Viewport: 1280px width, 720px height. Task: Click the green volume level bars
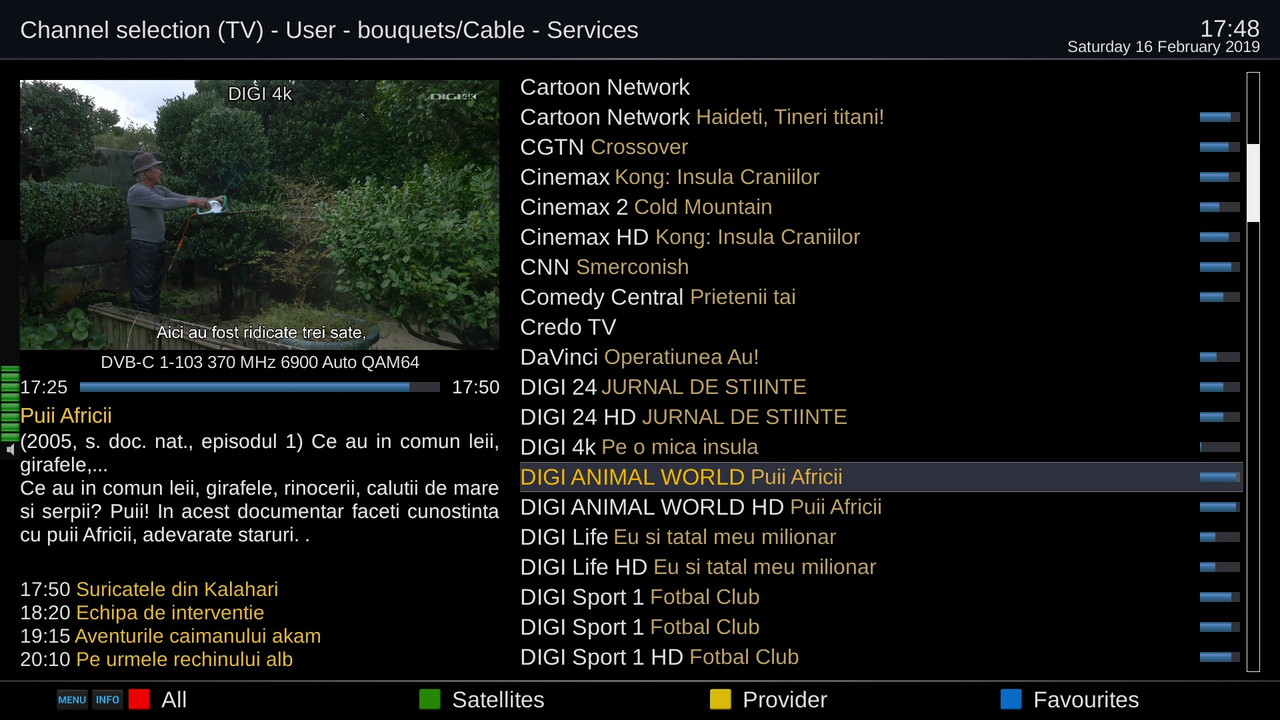10,404
